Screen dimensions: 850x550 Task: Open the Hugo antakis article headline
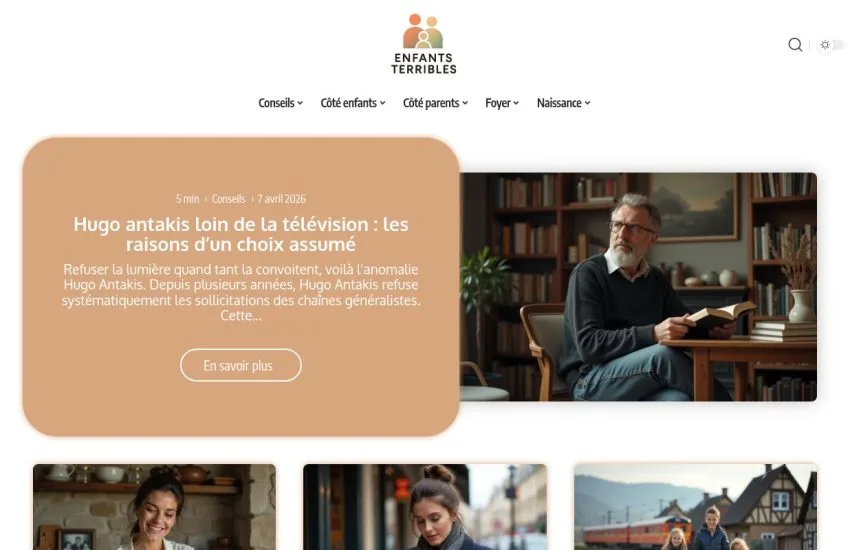pos(241,234)
